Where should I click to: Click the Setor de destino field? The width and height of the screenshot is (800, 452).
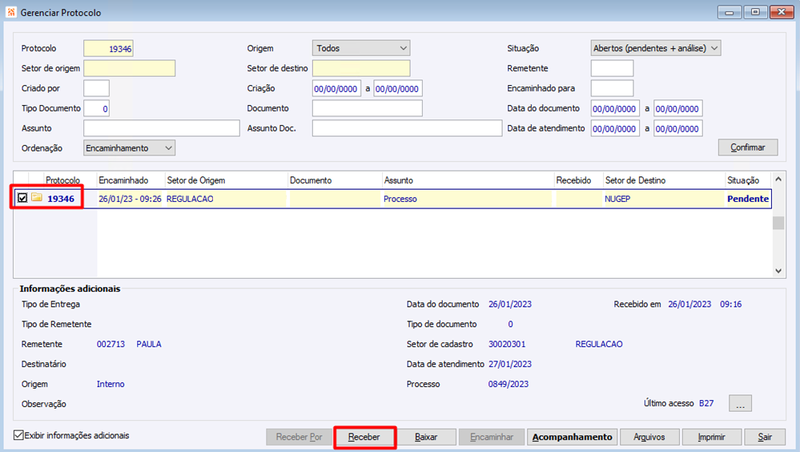click(x=361, y=68)
